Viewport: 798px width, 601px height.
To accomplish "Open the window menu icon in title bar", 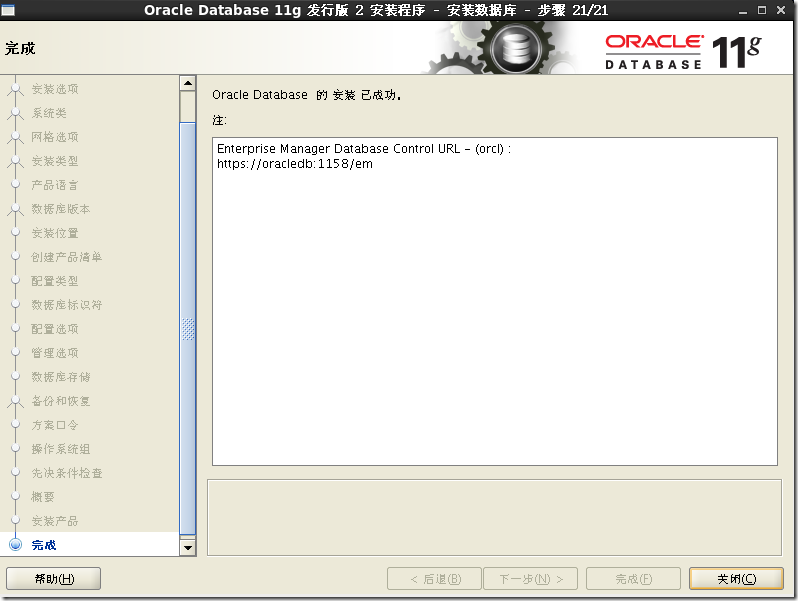I will pos(8,10).
